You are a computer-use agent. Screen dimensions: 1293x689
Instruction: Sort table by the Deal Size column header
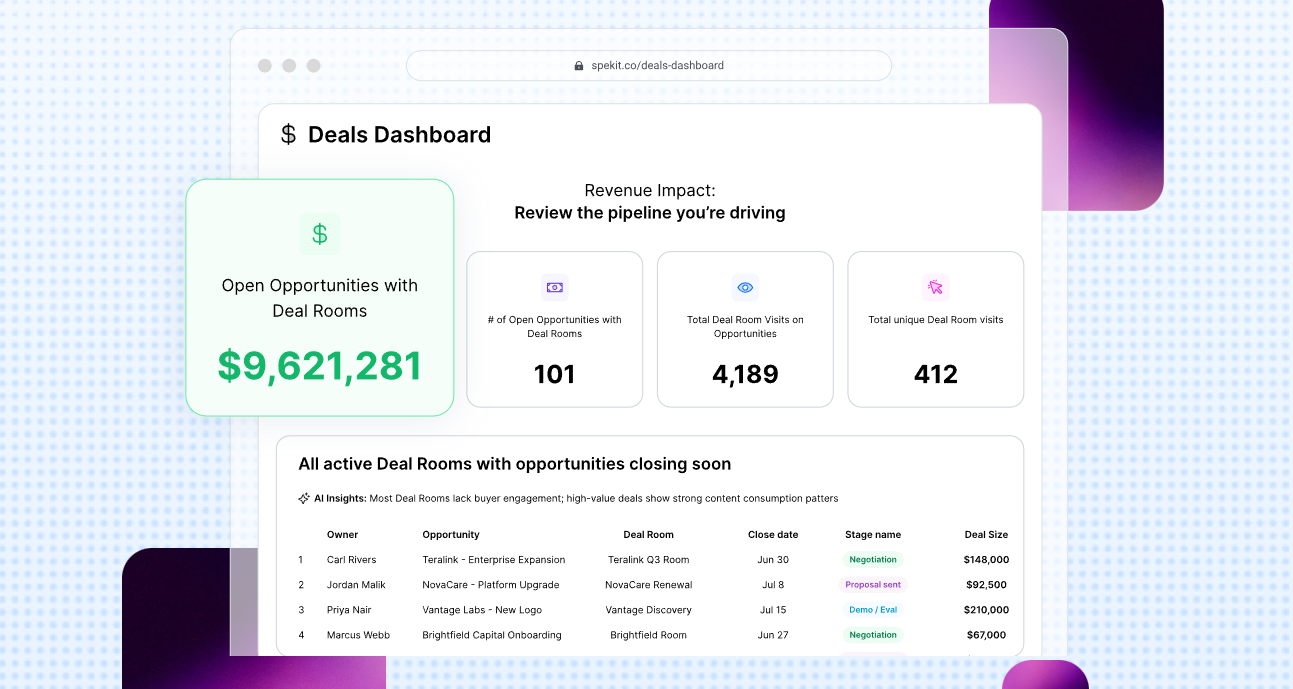(986, 535)
